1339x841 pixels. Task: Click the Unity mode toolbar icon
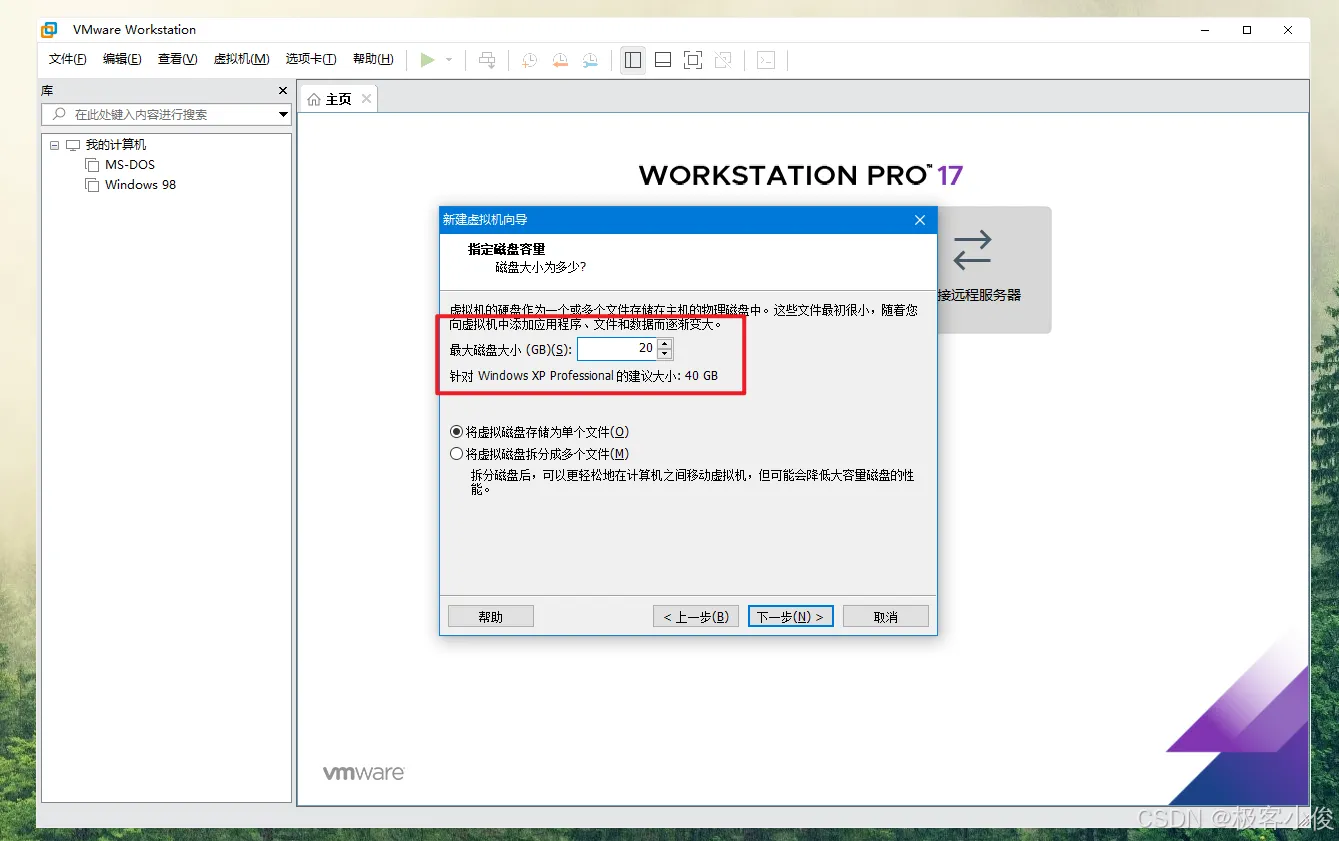723,60
